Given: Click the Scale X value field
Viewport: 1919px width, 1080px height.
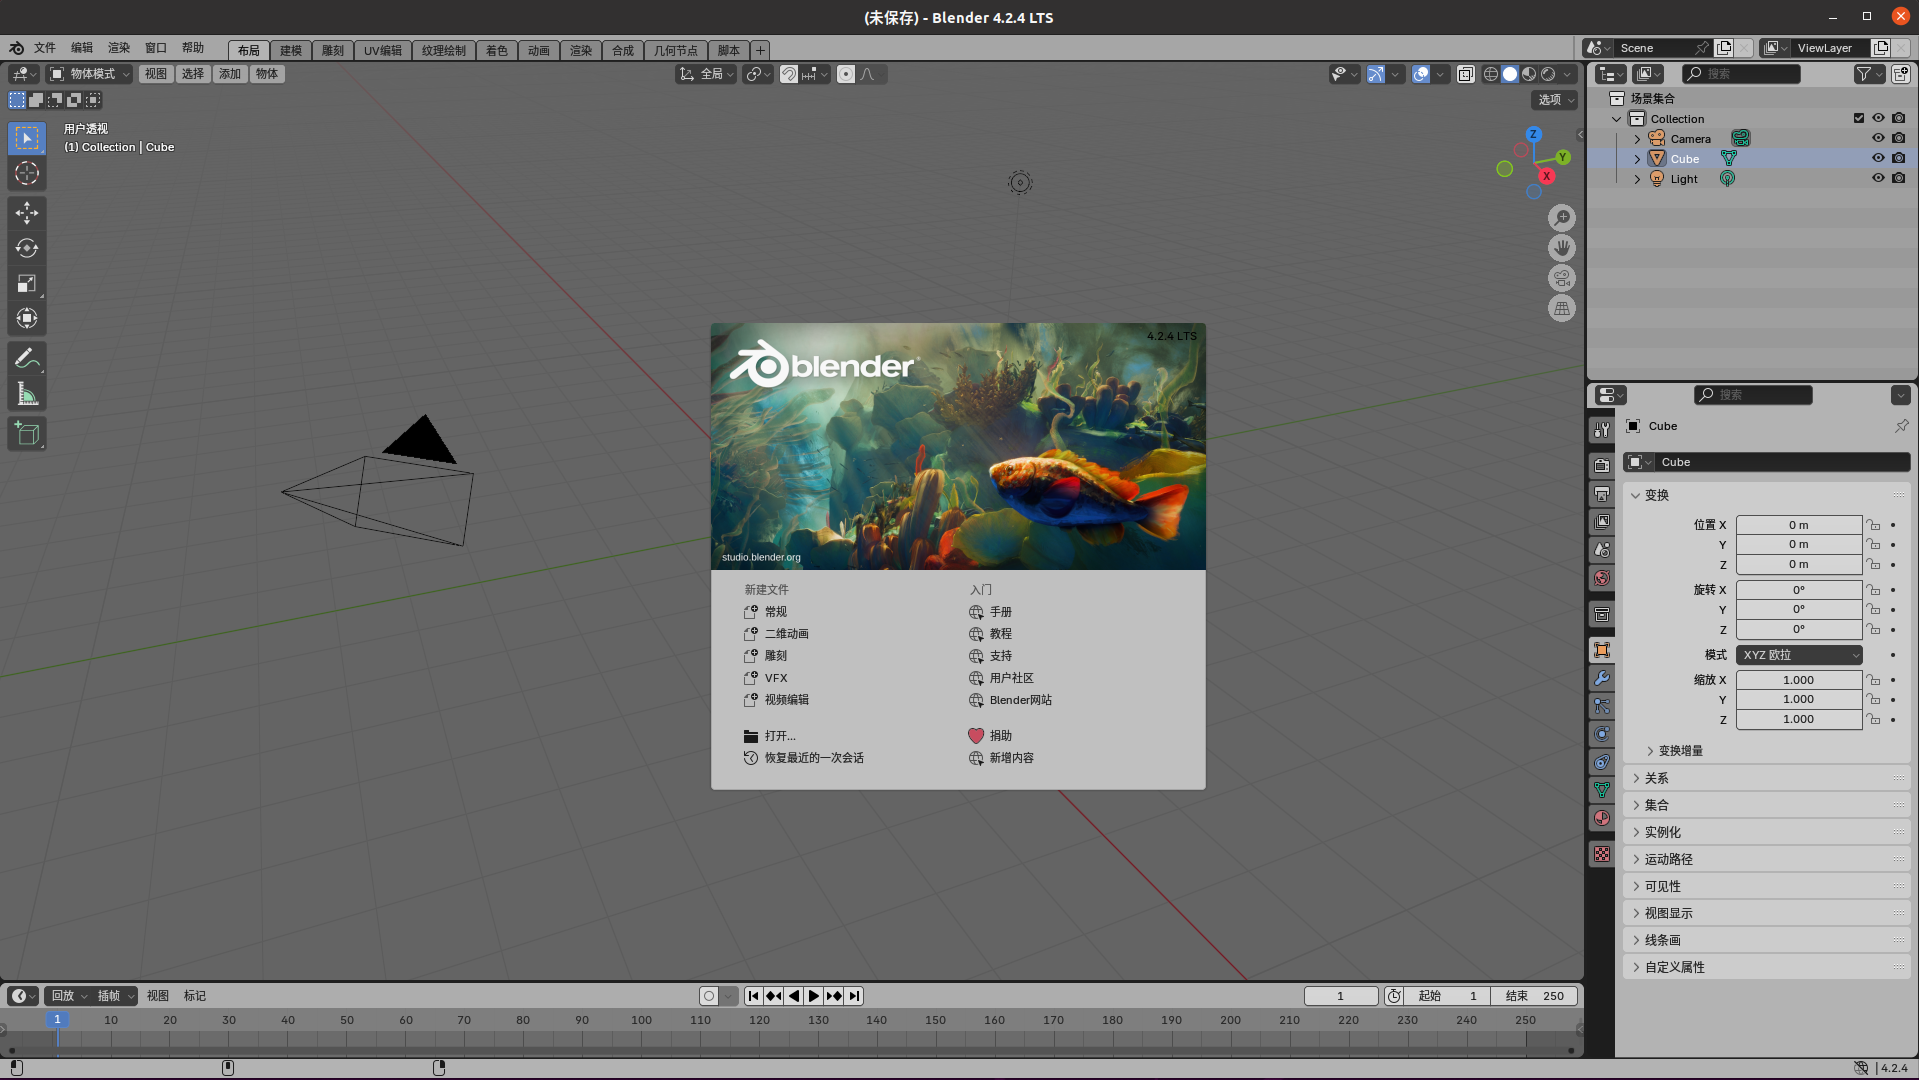Looking at the screenshot, I should coord(1799,680).
